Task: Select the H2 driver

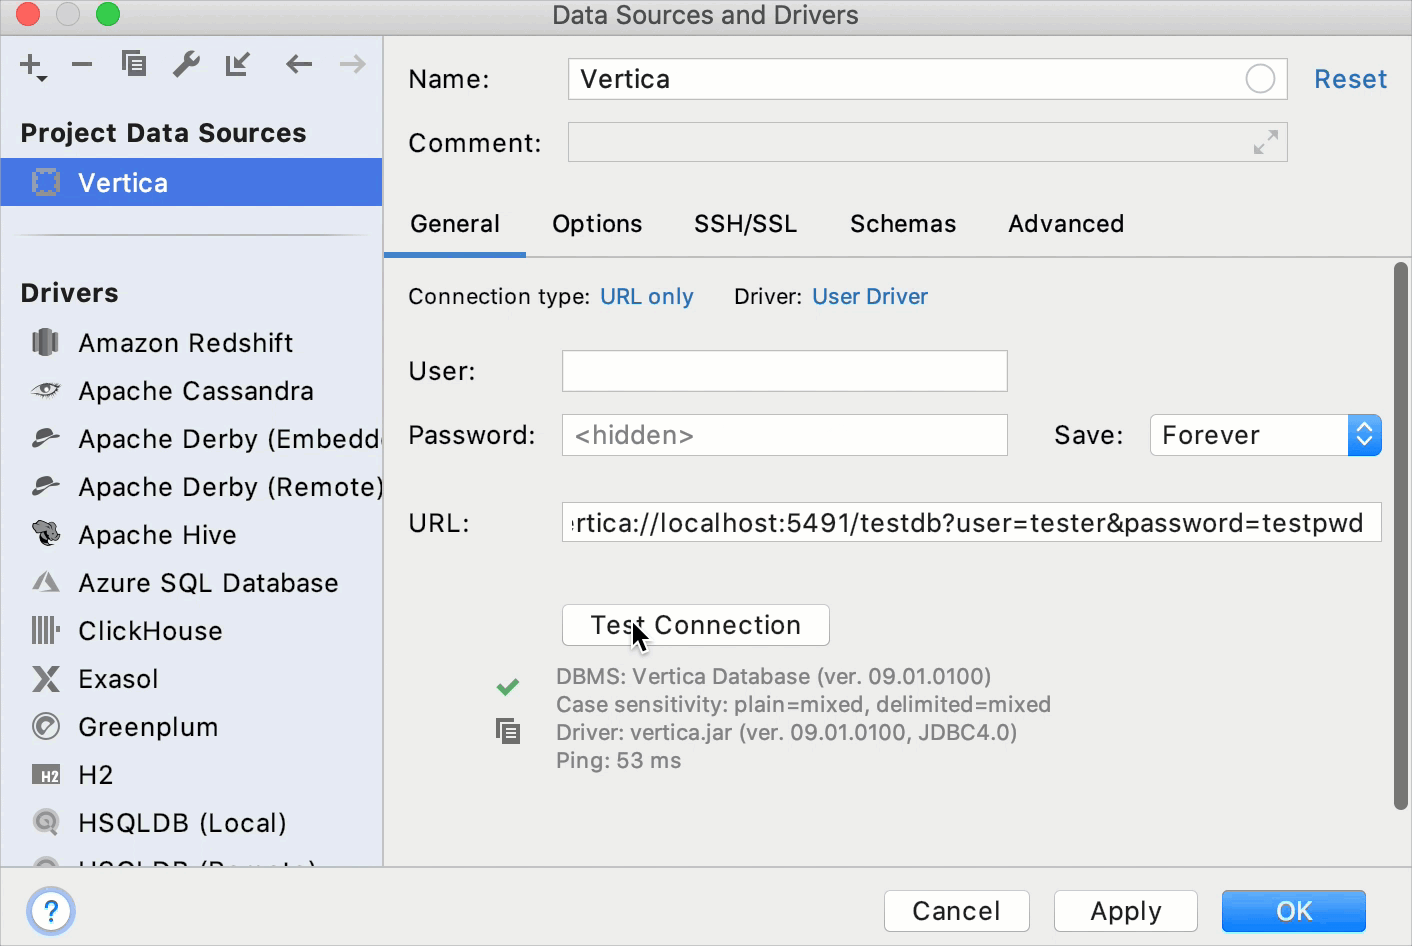Action: tap(191, 775)
